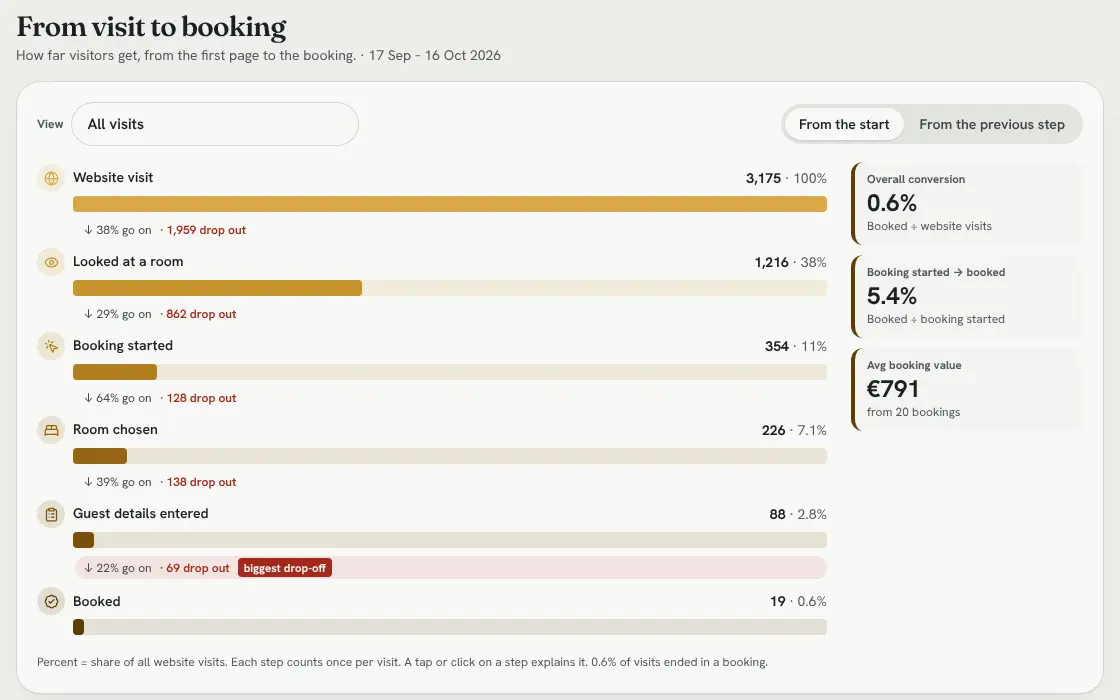Click the 69 drop out text
The height and width of the screenshot is (700, 1120).
[x=198, y=568]
